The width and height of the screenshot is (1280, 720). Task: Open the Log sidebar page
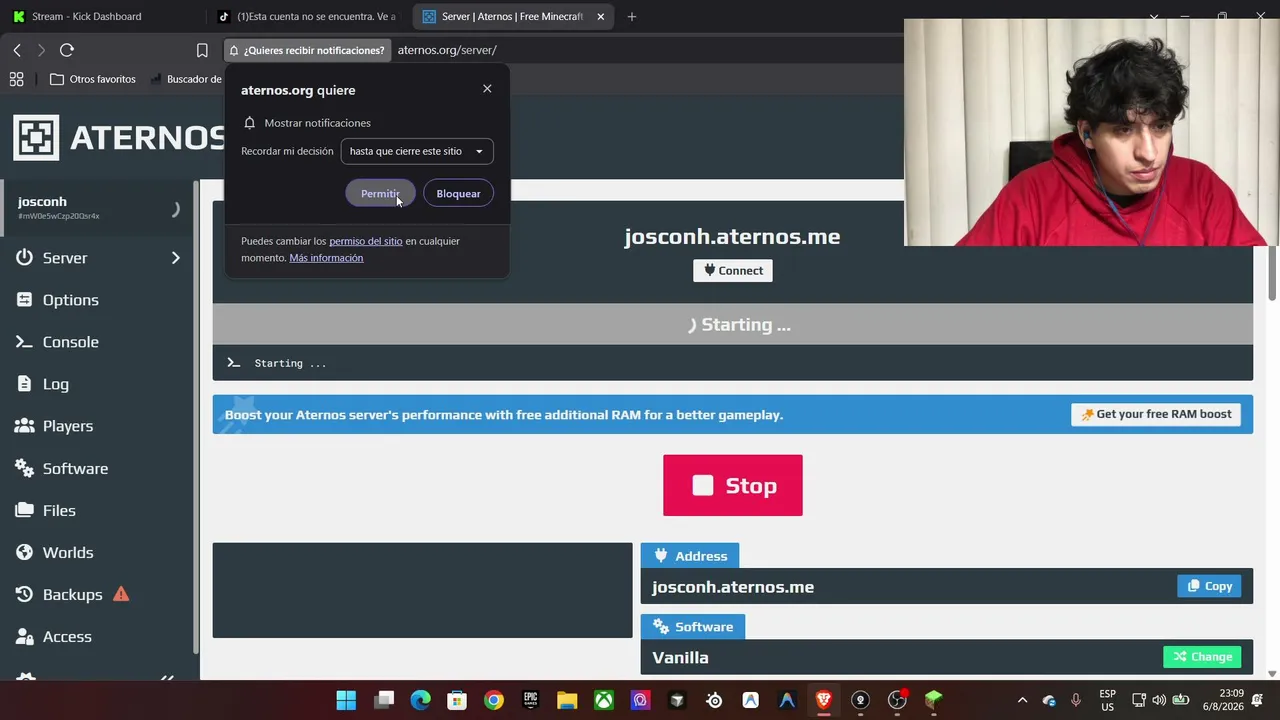[55, 384]
